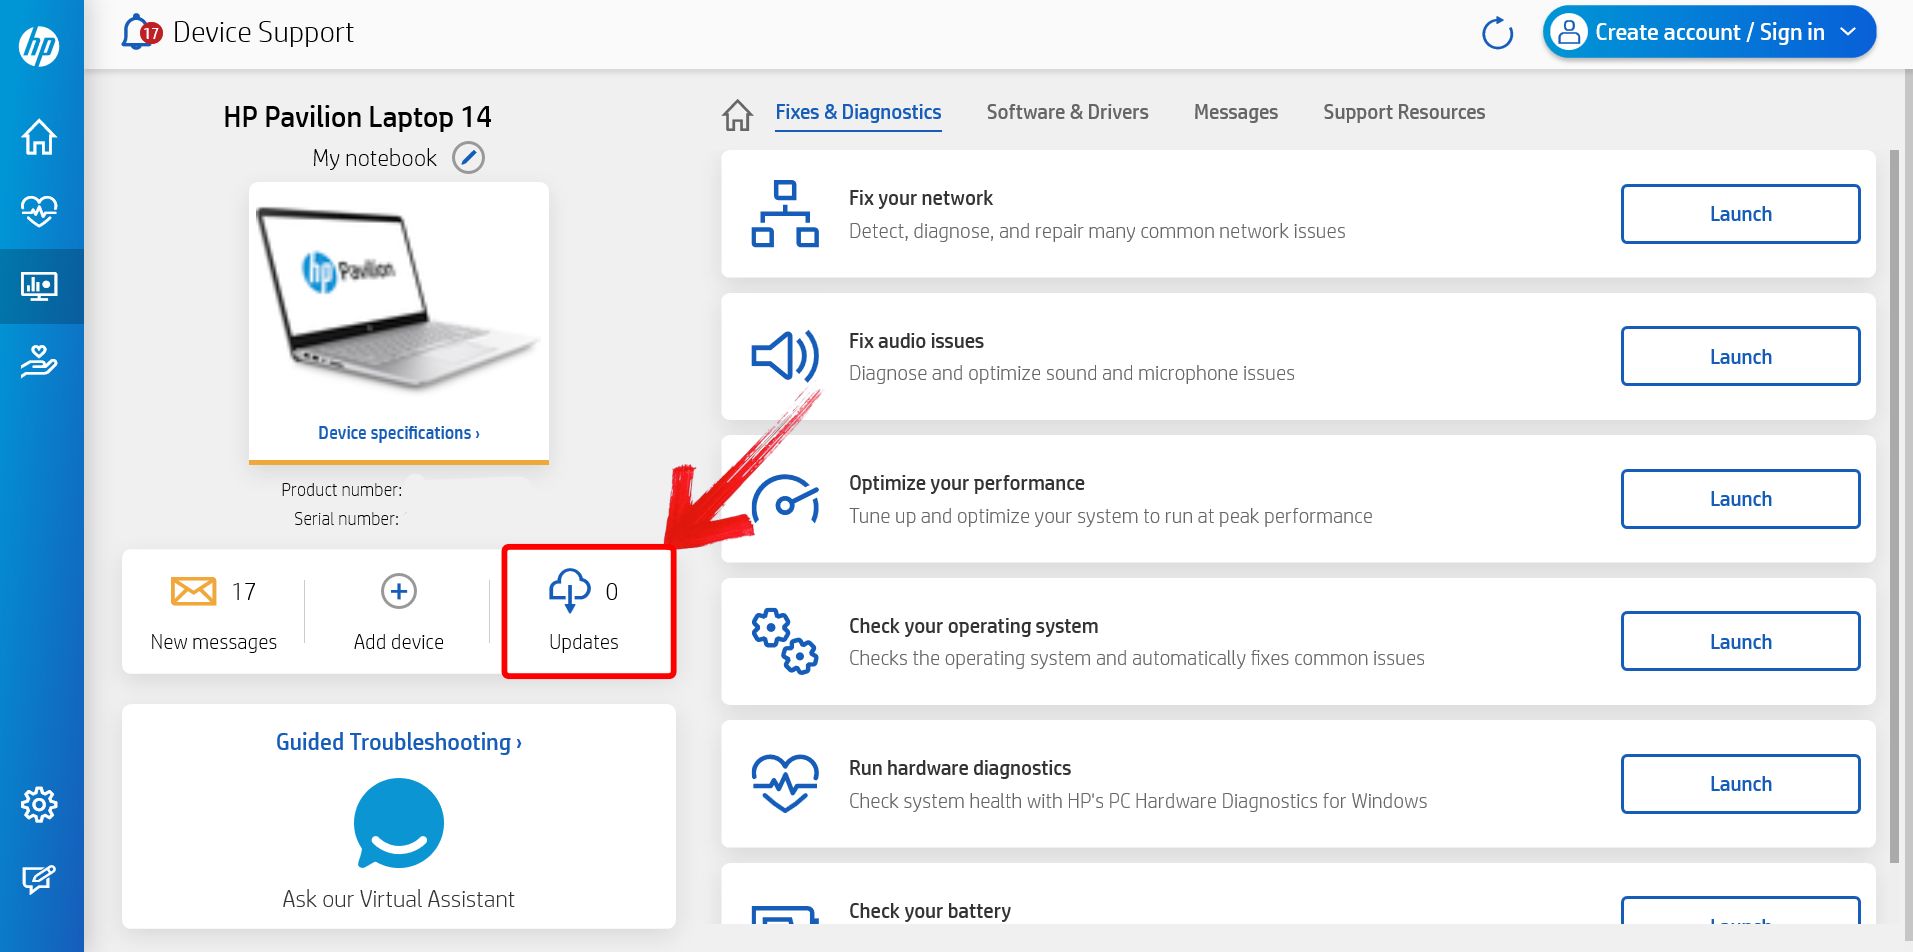Launch Check your operating system

[1740, 641]
